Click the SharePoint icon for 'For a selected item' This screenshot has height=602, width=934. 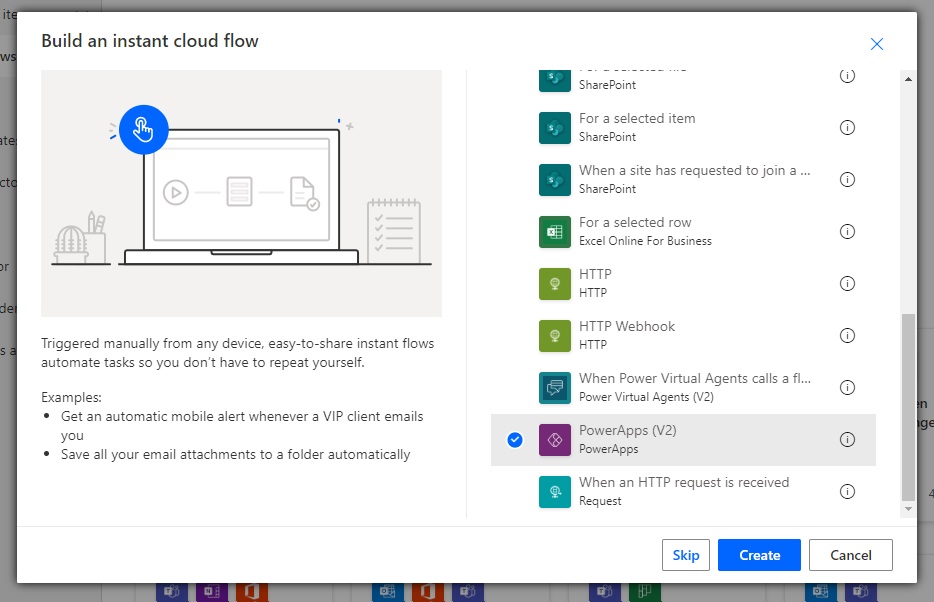554,127
